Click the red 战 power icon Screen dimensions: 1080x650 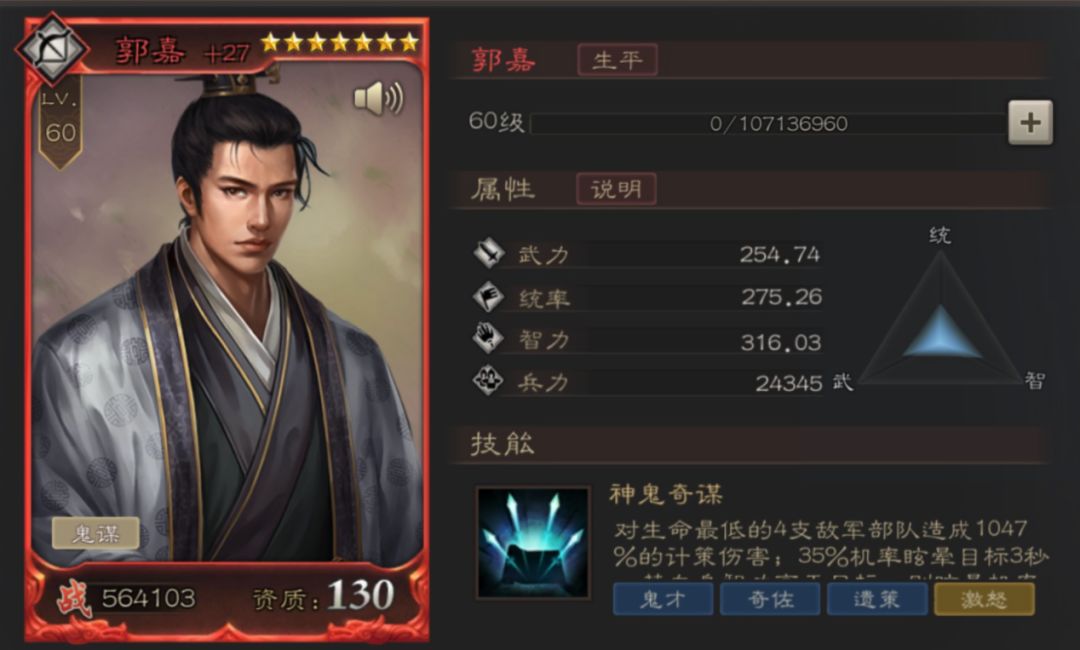[x=74, y=598]
